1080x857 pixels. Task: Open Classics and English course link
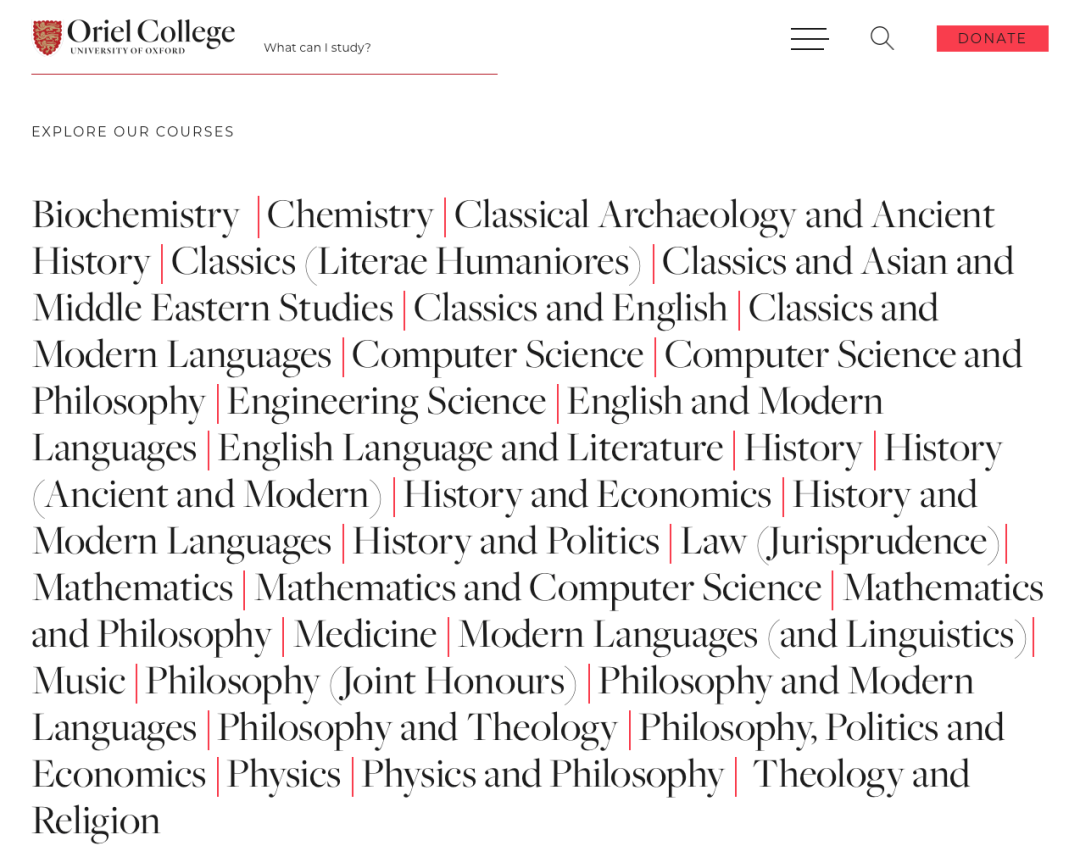click(x=570, y=307)
